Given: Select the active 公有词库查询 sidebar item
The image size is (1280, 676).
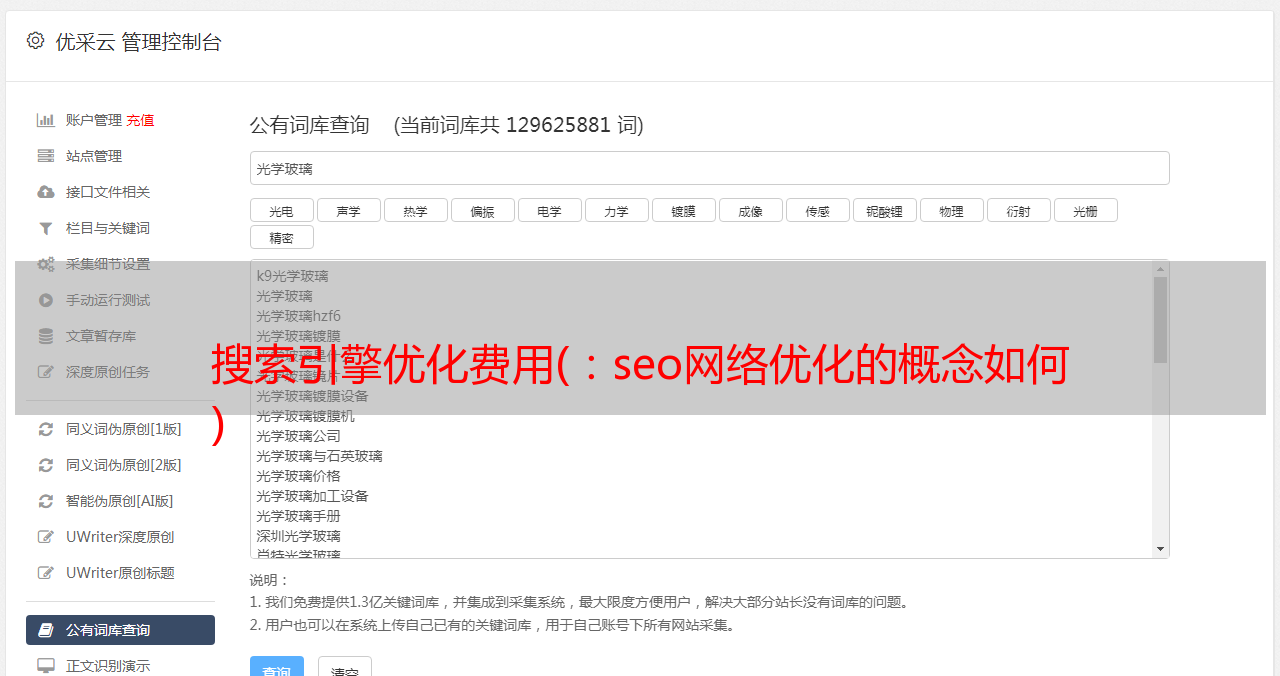Looking at the screenshot, I should [x=120, y=630].
